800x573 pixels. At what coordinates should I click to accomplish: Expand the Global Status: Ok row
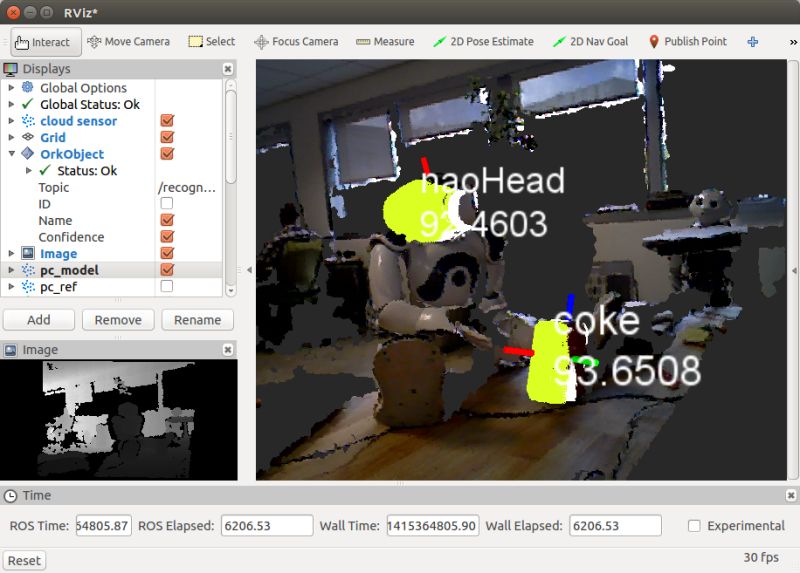11,104
